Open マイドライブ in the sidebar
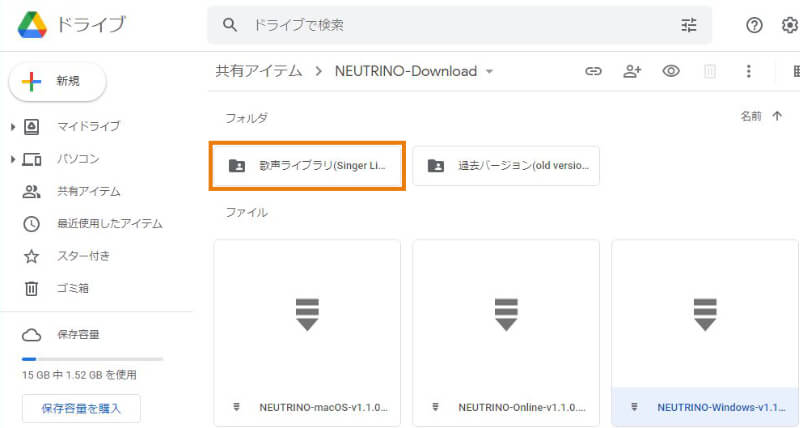The width and height of the screenshot is (800, 428). tap(88, 127)
